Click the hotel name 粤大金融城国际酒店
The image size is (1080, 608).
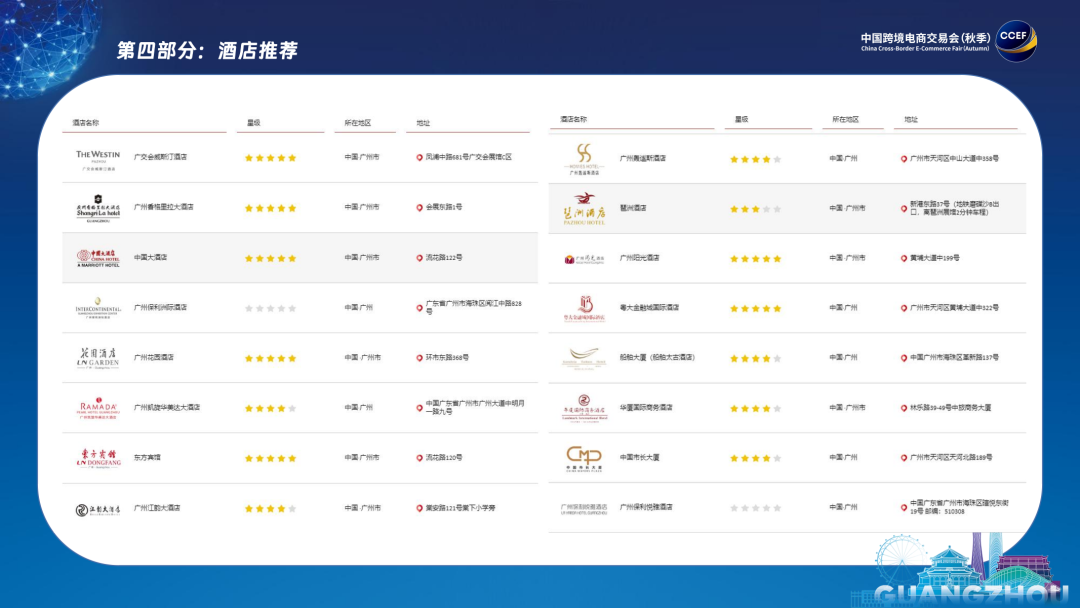tap(649, 308)
